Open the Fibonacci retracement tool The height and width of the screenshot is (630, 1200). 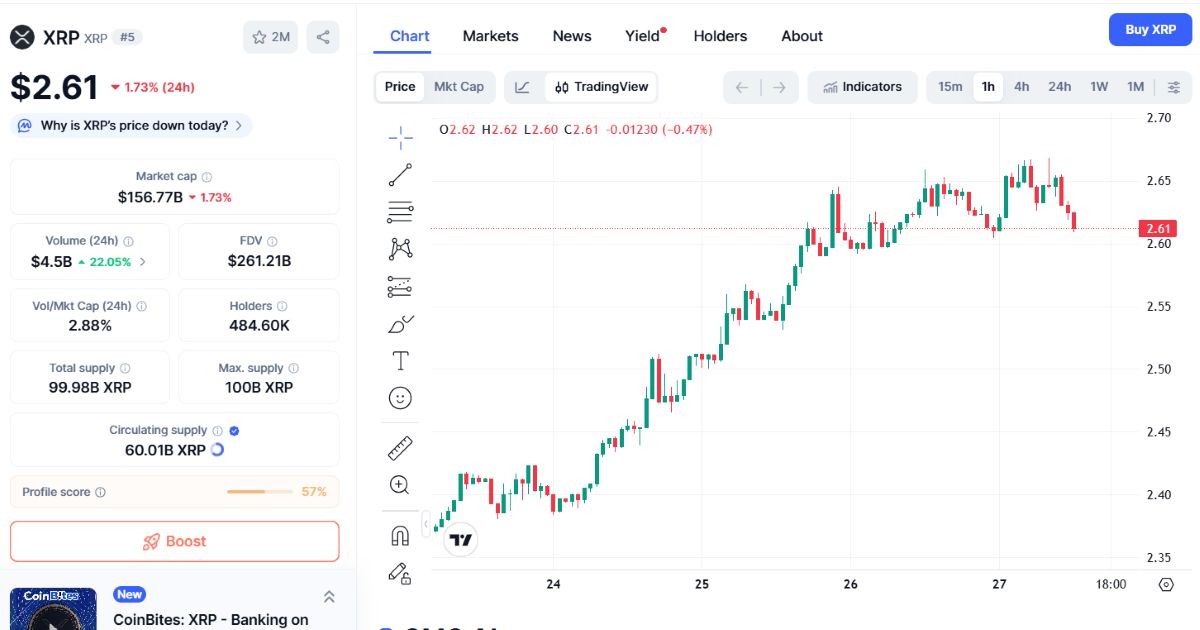(400, 212)
